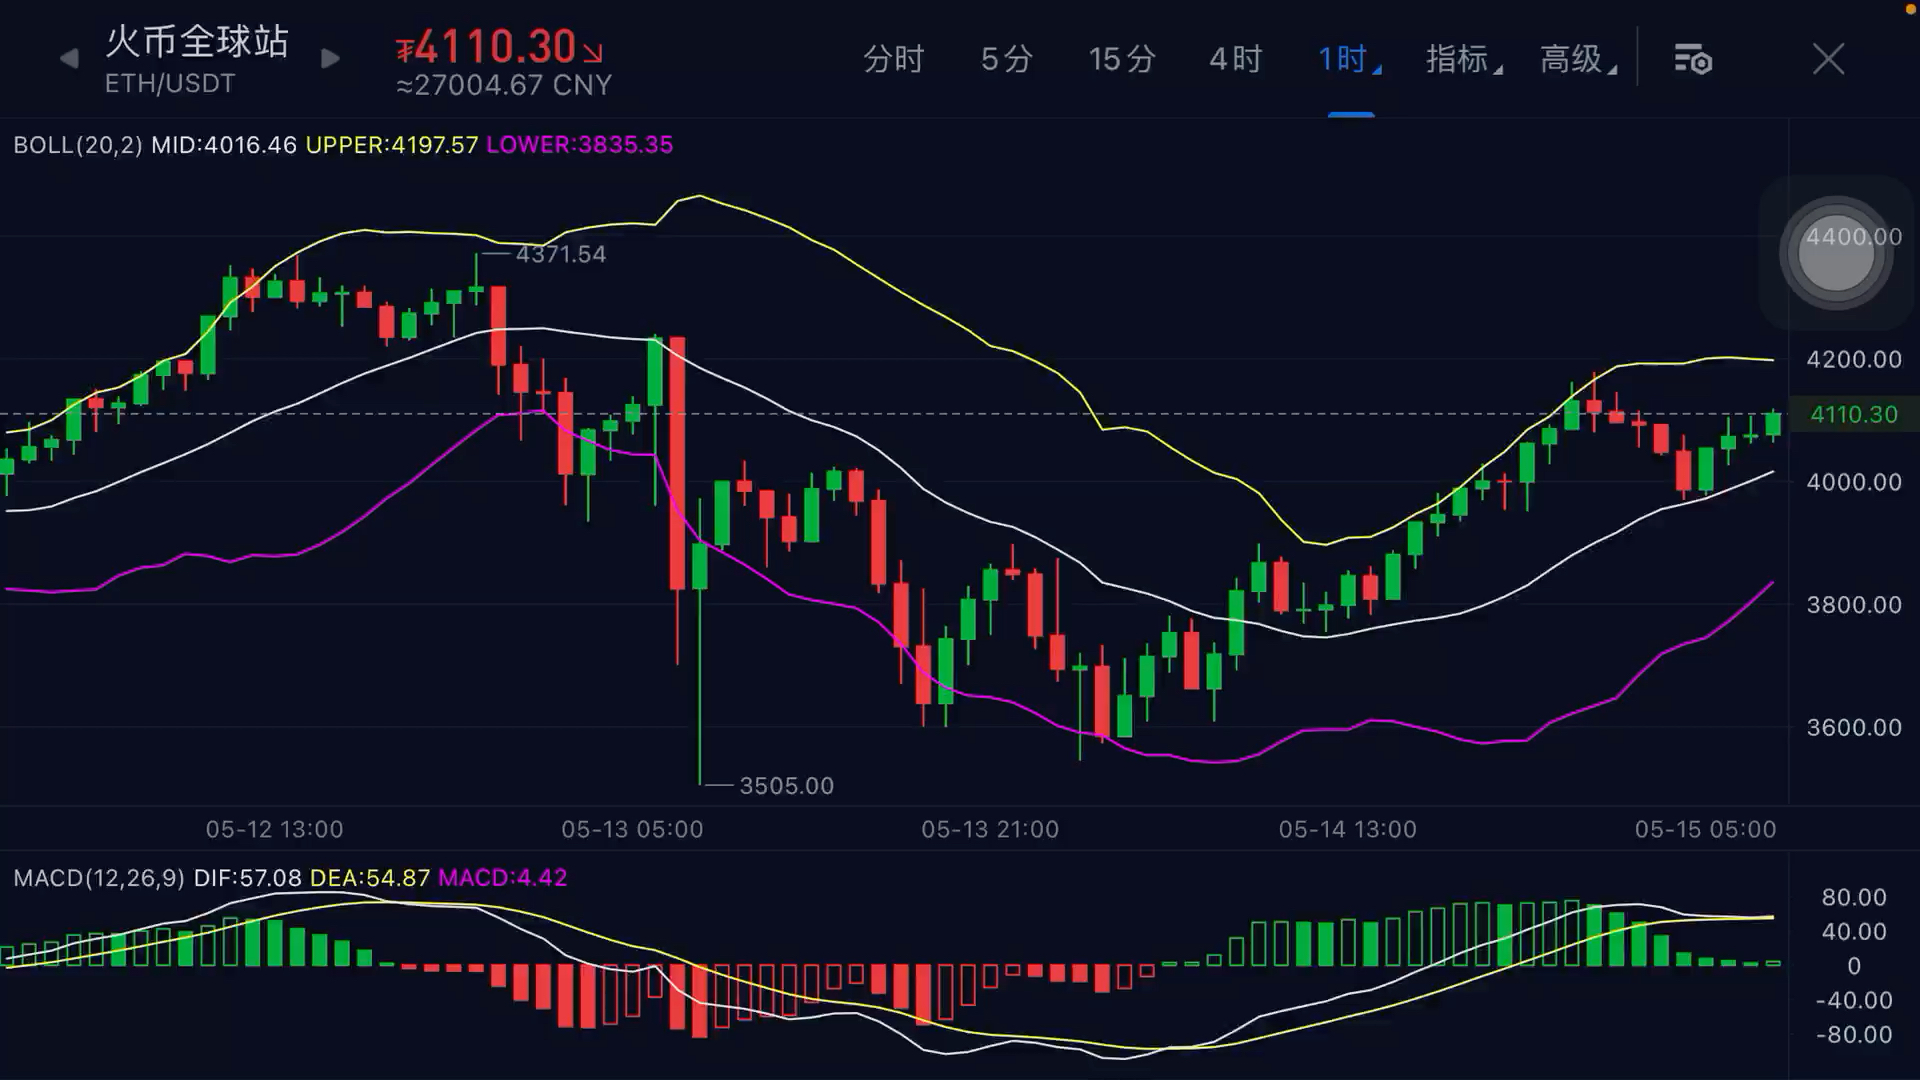Image resolution: width=1920 pixels, height=1080 pixels.
Task: Tap the 4000.00 price axis label
Action: pos(1854,482)
